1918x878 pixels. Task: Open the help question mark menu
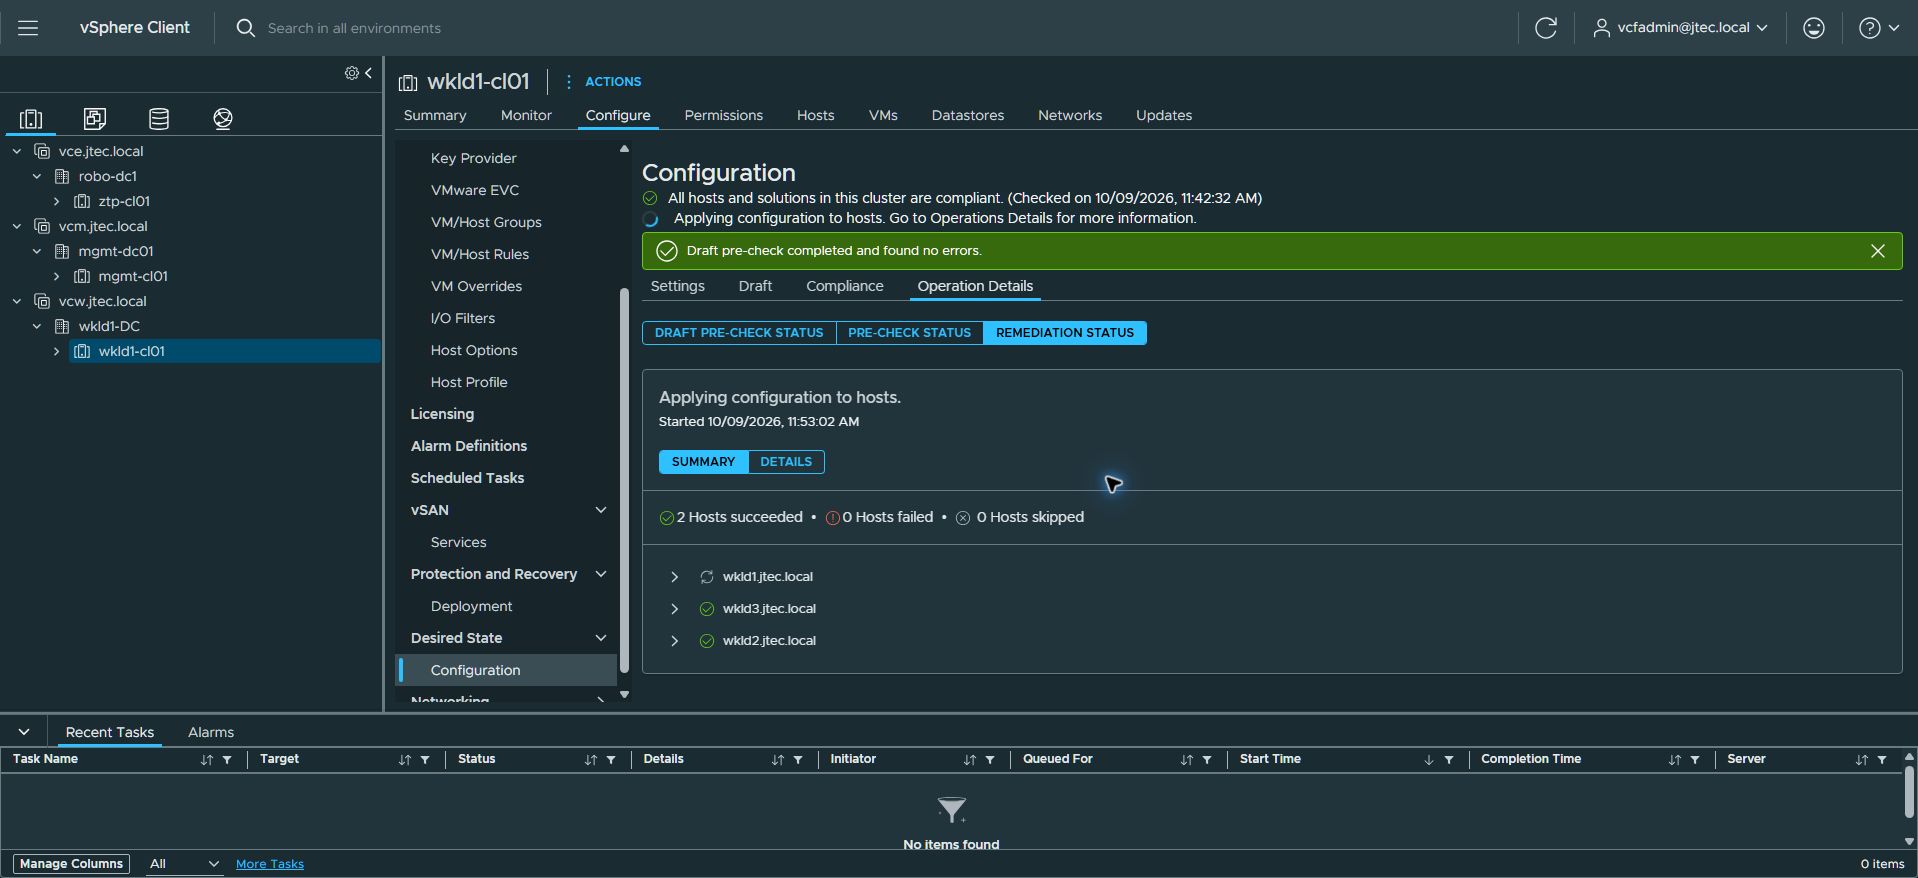coord(1878,28)
